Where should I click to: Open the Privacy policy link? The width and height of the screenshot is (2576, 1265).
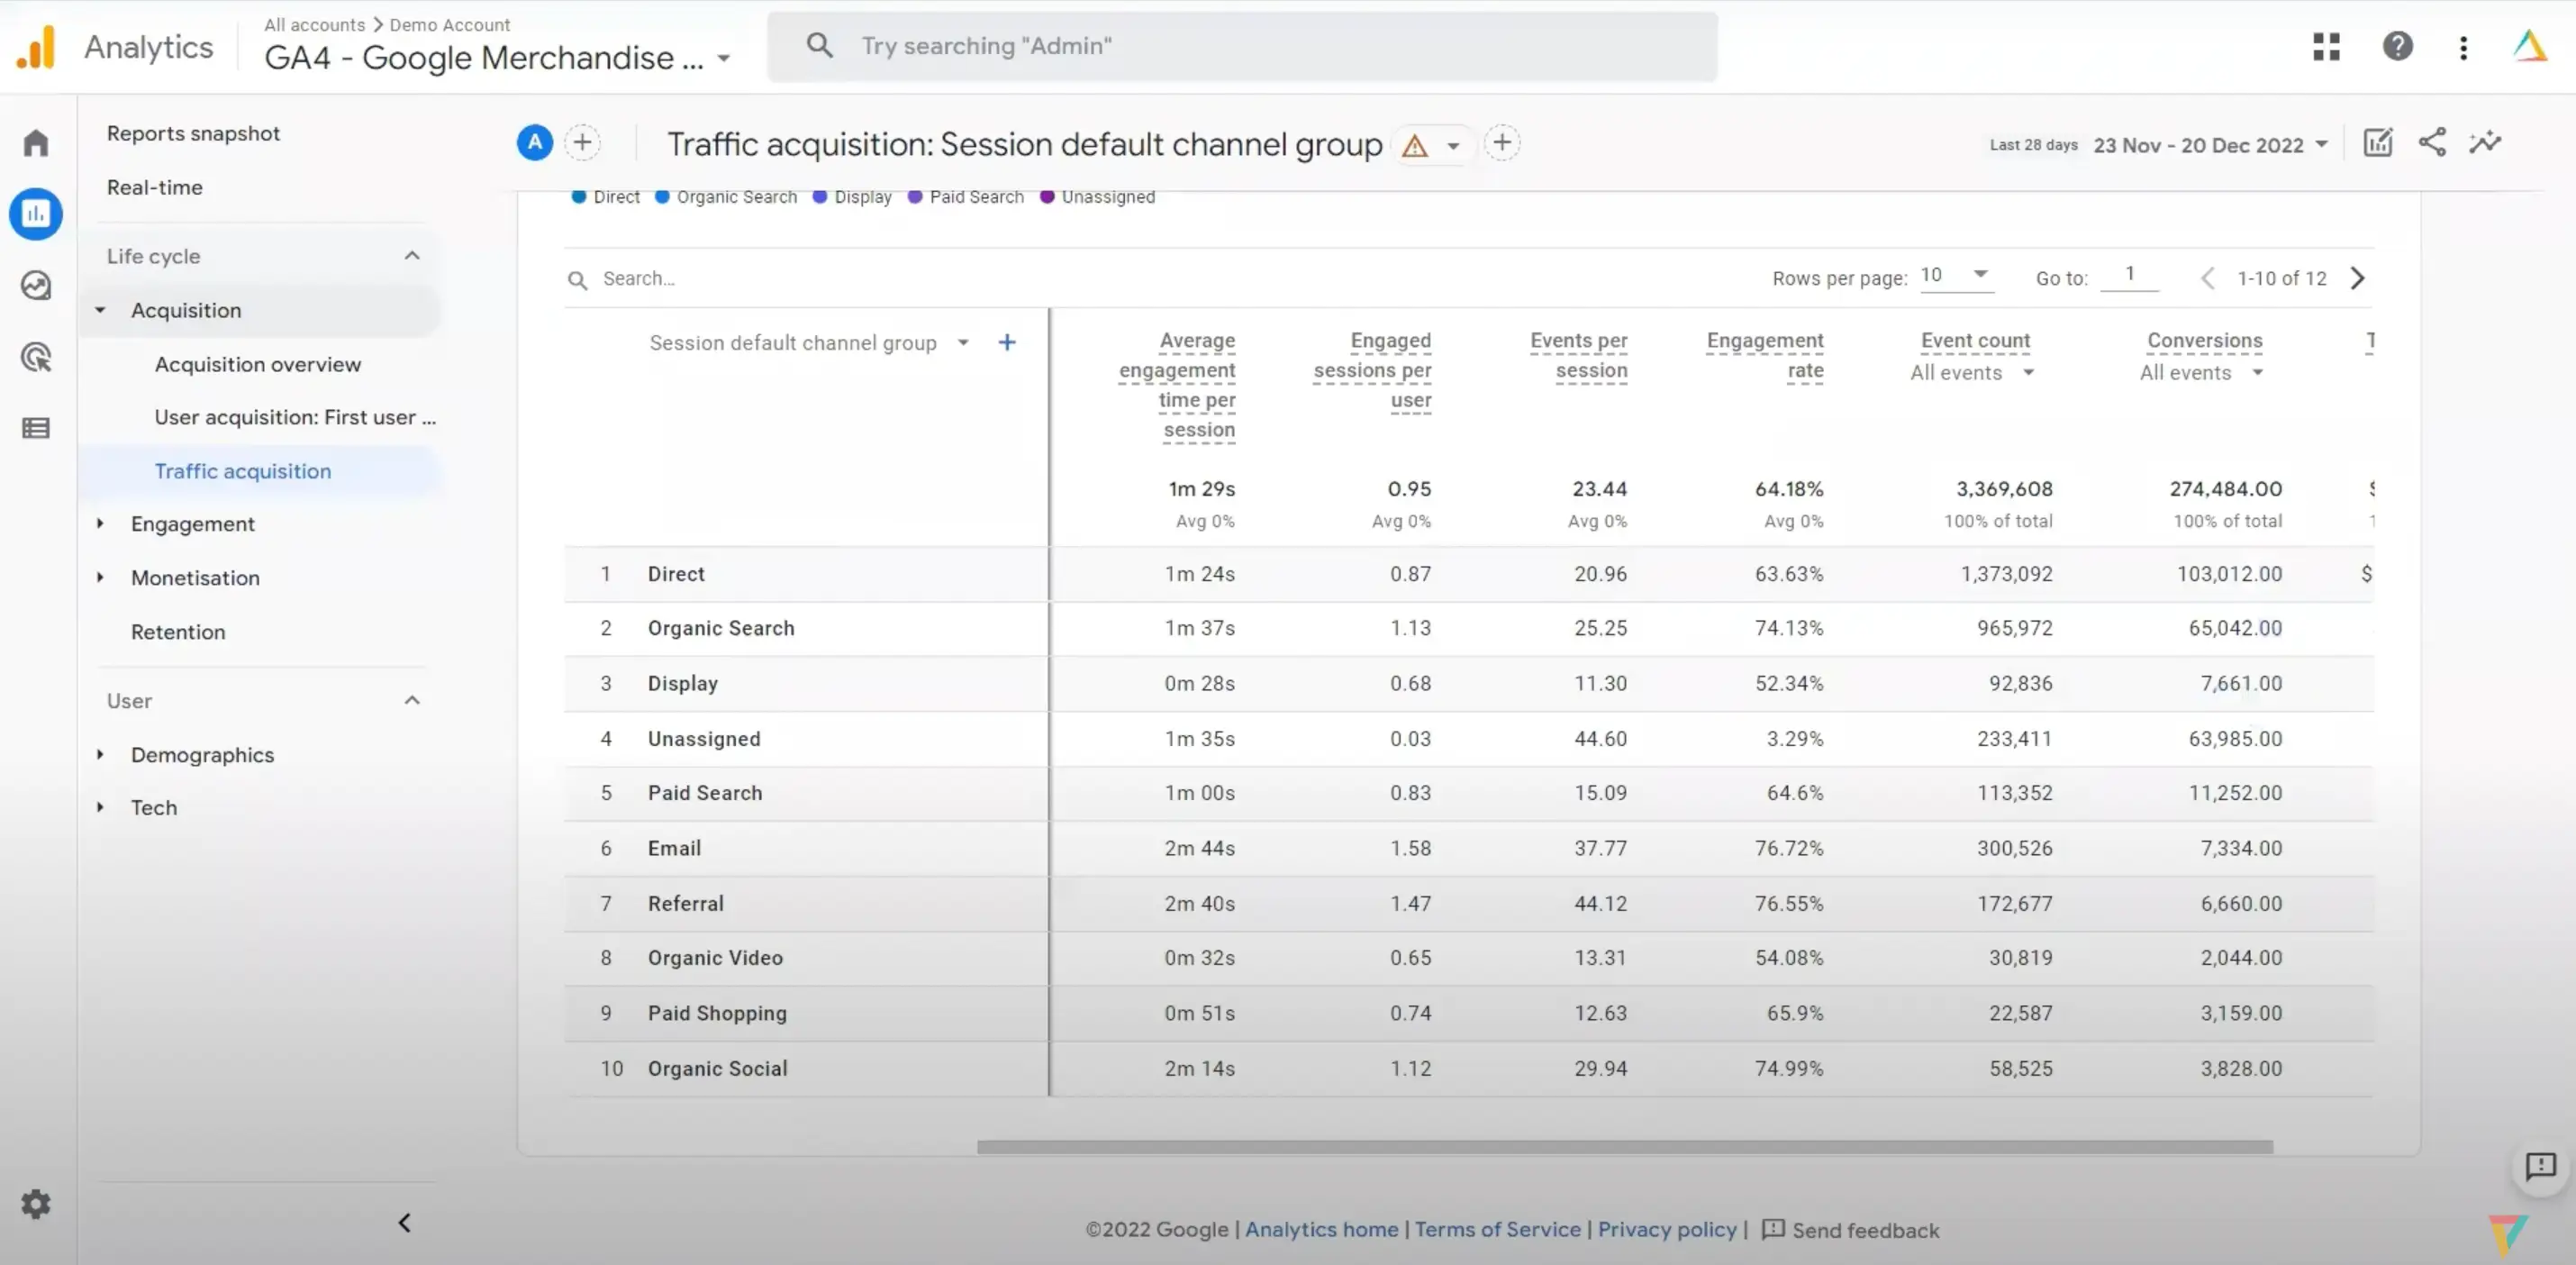click(1667, 1229)
